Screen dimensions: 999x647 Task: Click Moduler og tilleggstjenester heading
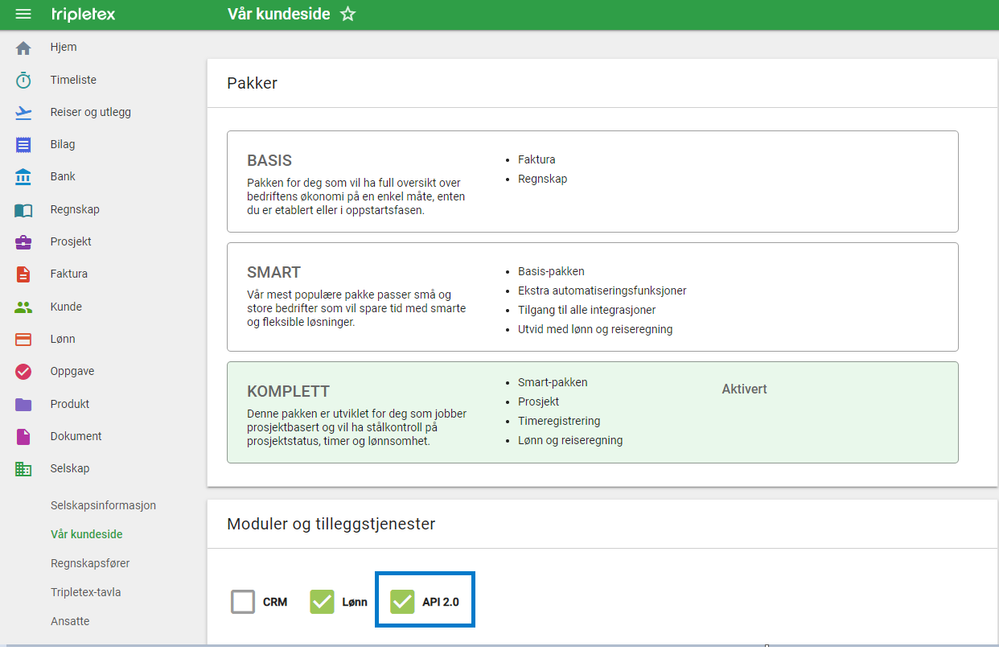point(331,524)
